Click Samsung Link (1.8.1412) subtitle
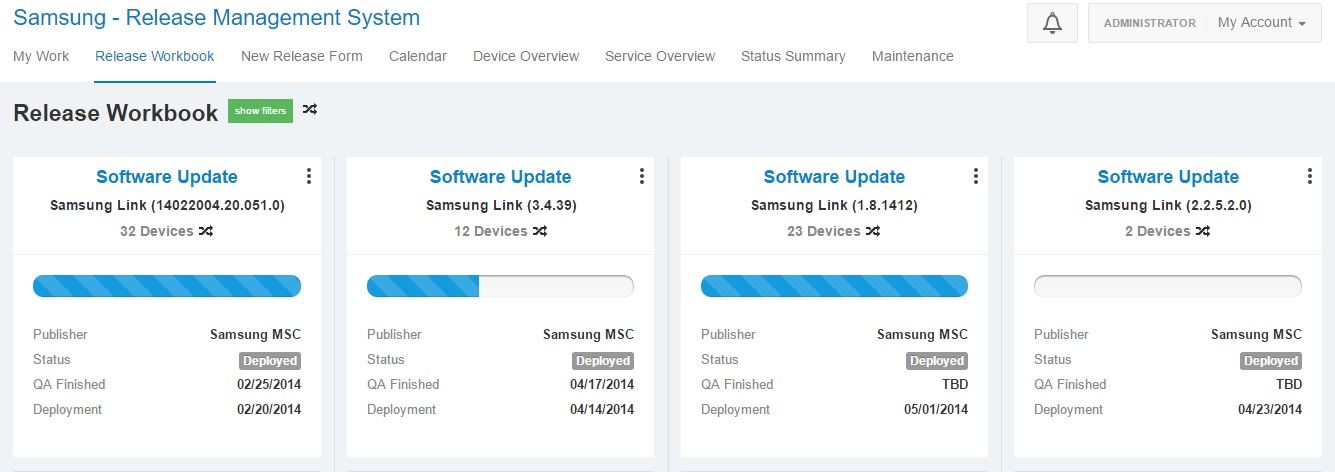The image size is (1335, 472). coord(834,205)
